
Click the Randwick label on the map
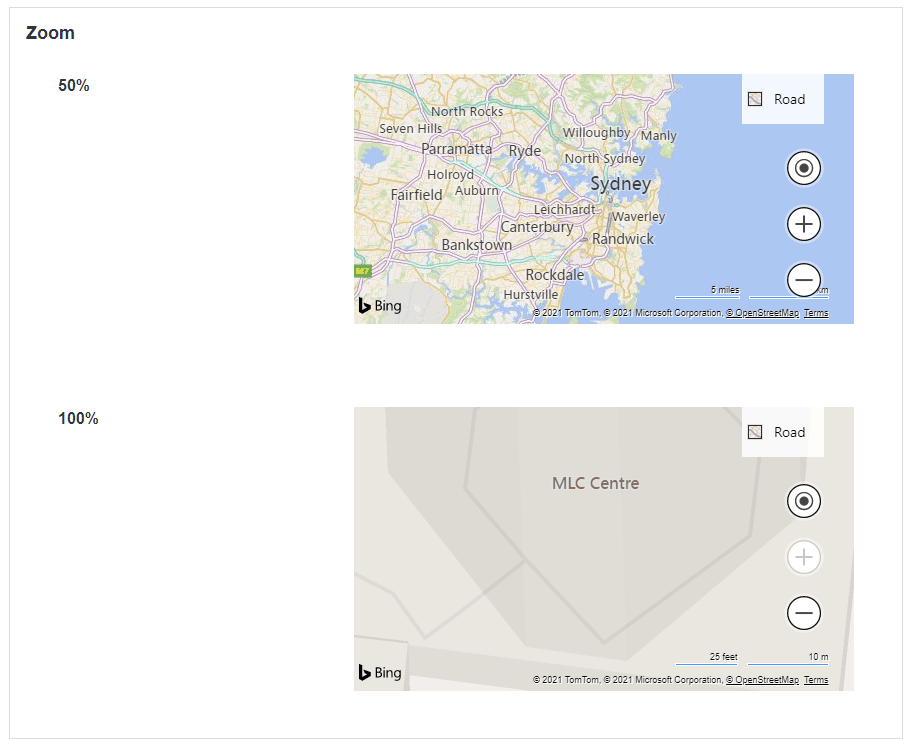coord(623,239)
